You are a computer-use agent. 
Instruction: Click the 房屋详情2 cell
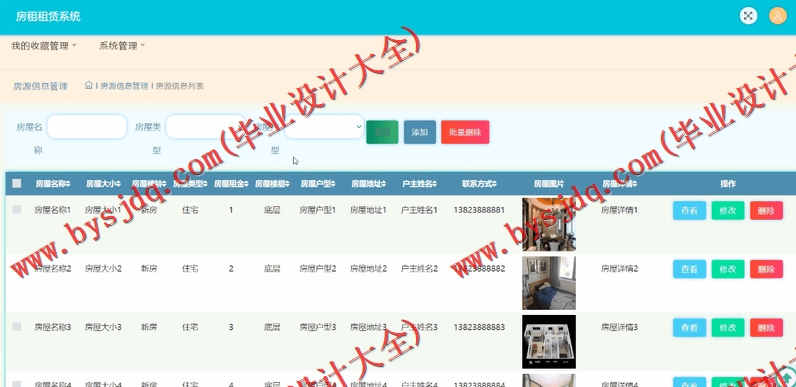tap(619, 268)
